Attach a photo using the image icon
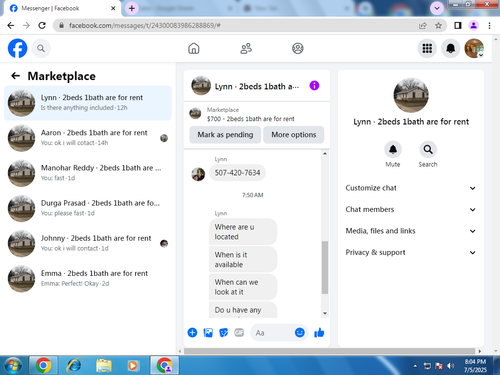 pyautogui.click(x=208, y=332)
